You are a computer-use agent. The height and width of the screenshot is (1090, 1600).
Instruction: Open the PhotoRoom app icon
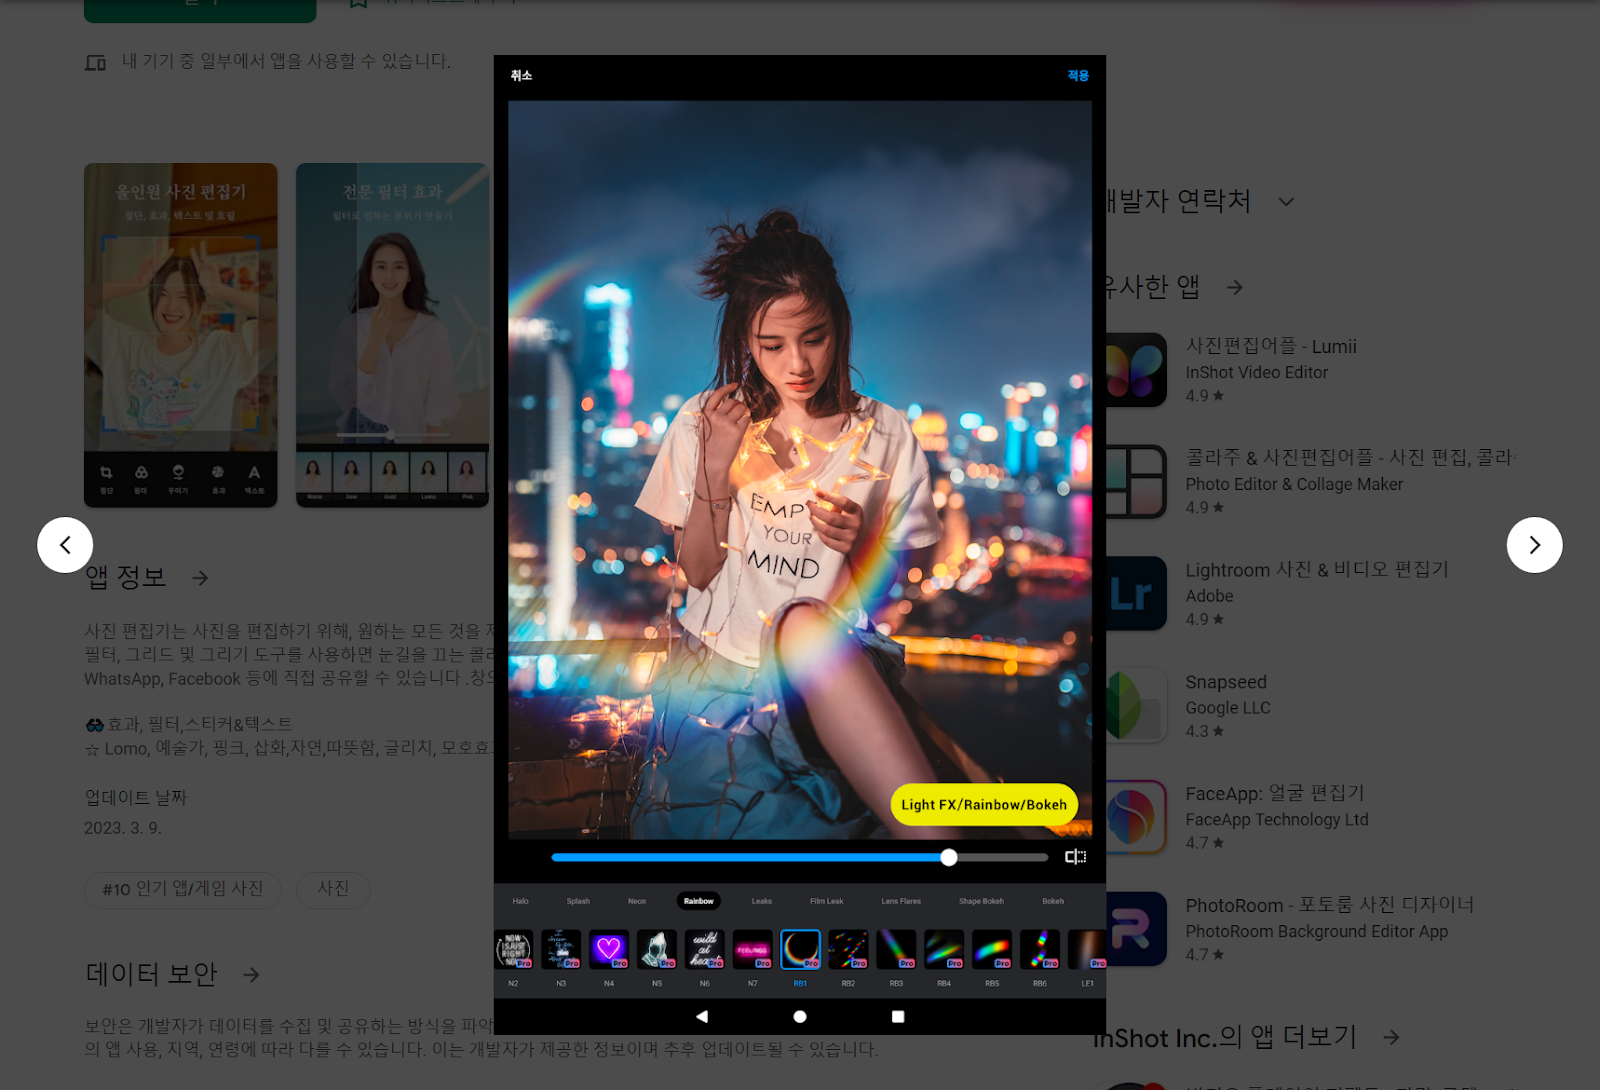pos(1136,929)
